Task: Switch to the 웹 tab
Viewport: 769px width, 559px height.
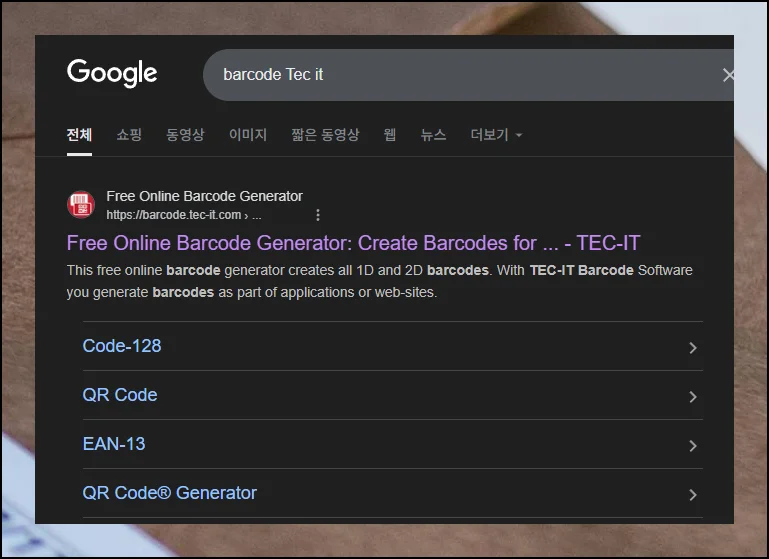Action: tap(390, 135)
